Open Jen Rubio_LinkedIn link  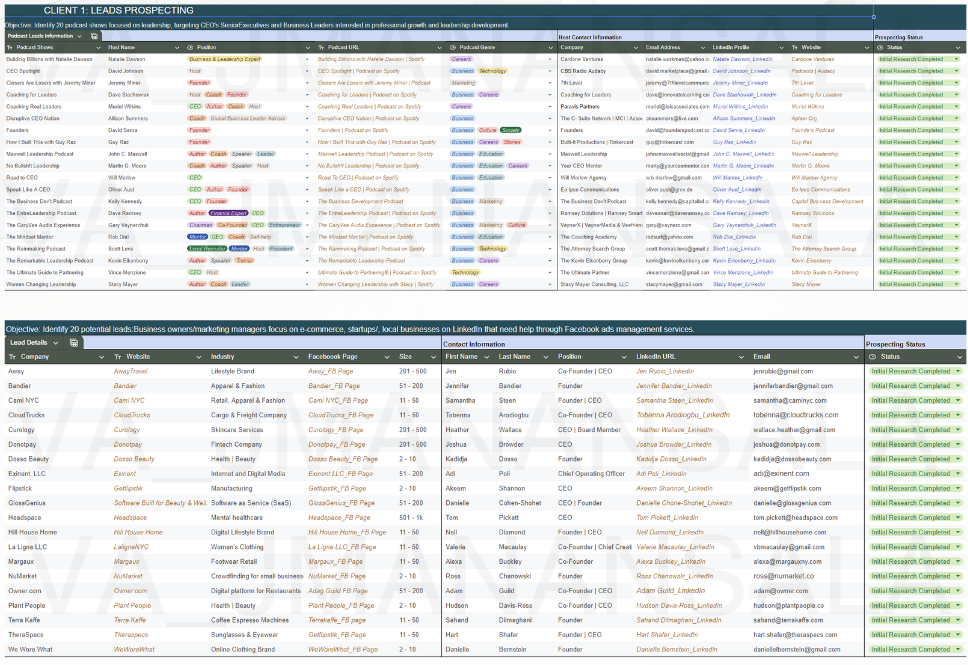tap(665, 372)
